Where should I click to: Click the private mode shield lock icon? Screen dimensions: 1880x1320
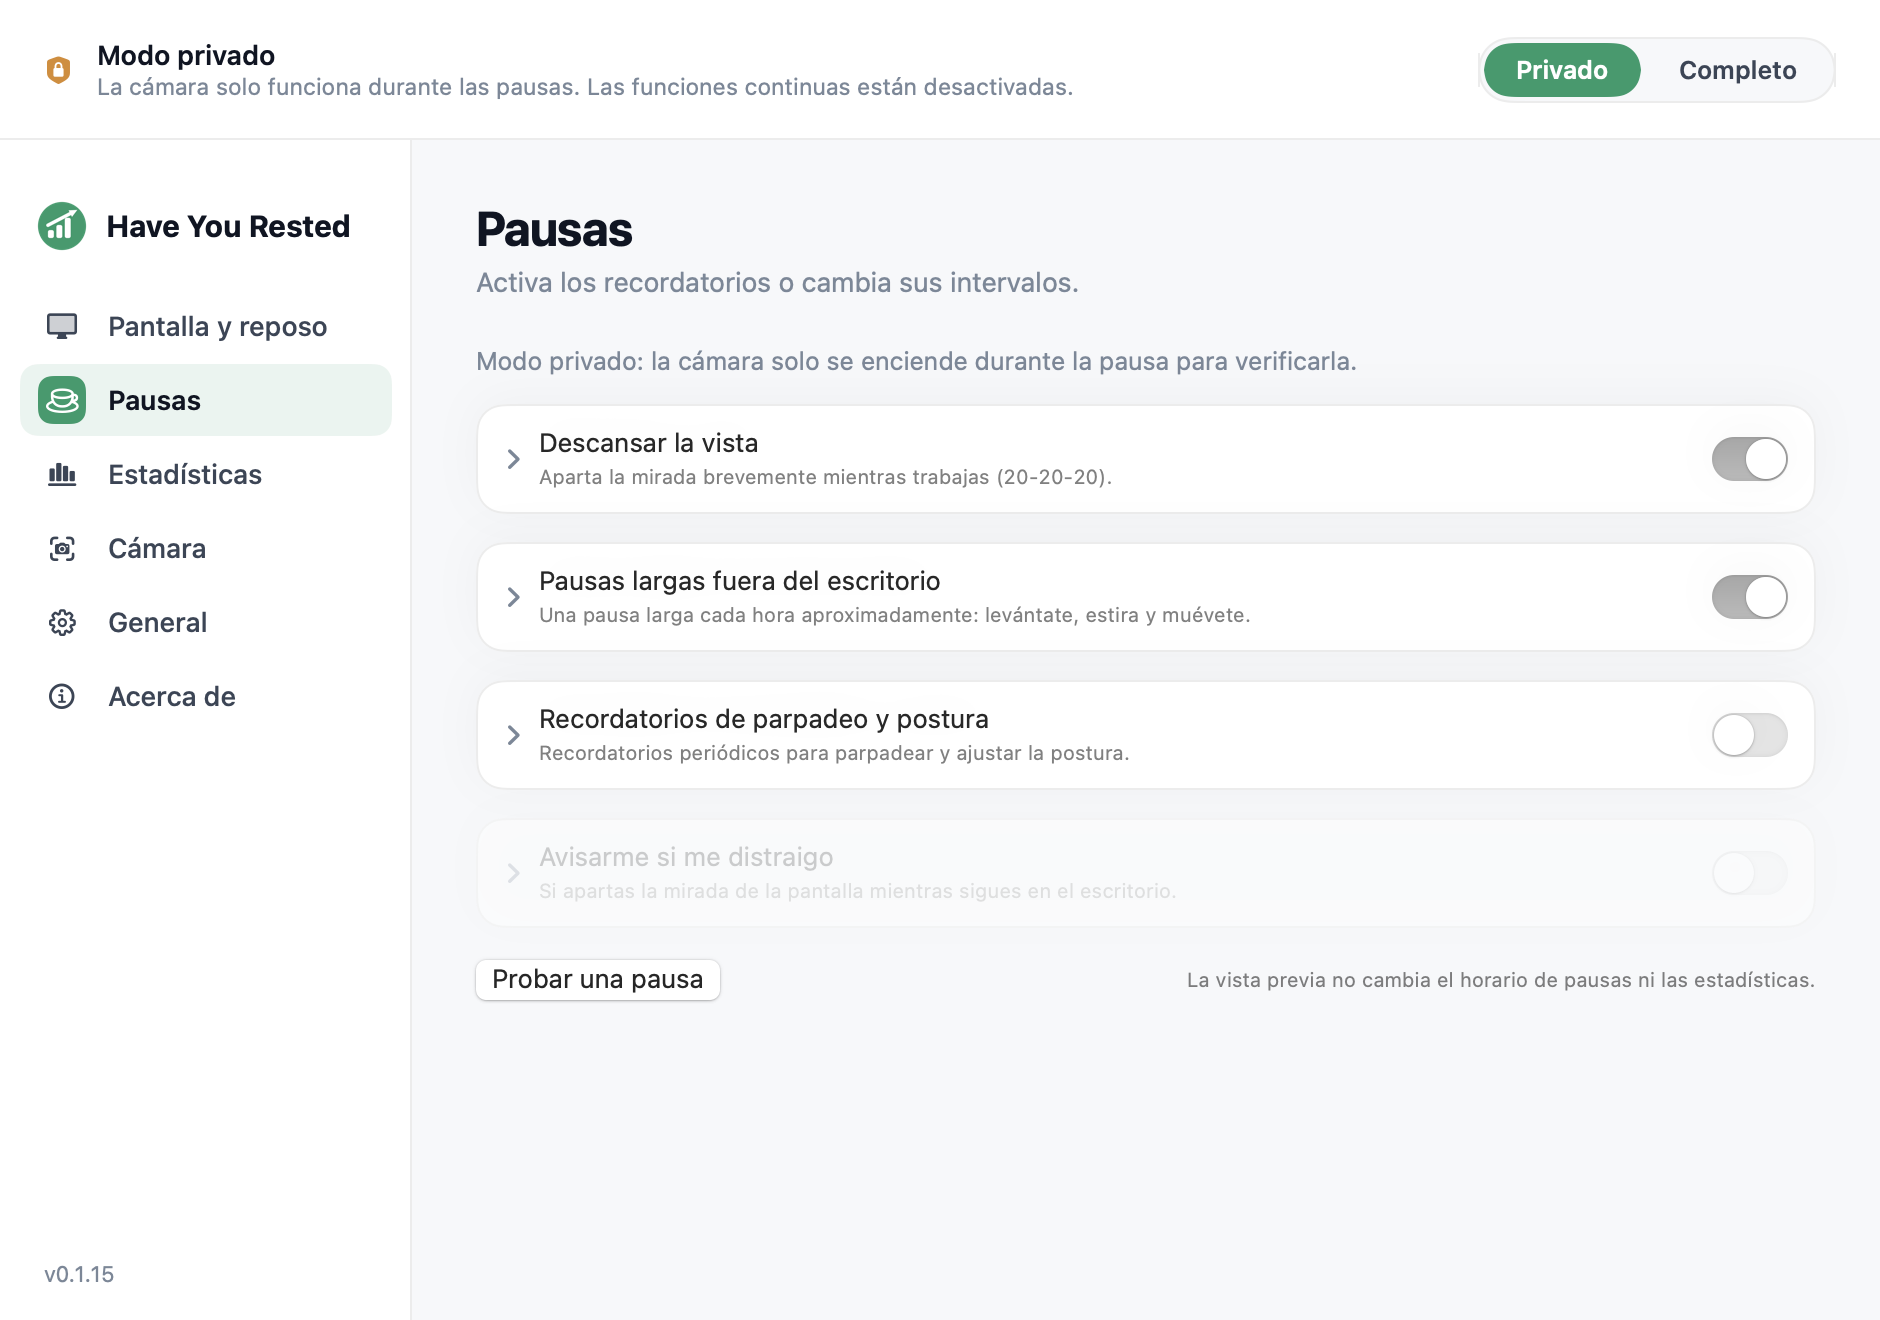(x=59, y=70)
